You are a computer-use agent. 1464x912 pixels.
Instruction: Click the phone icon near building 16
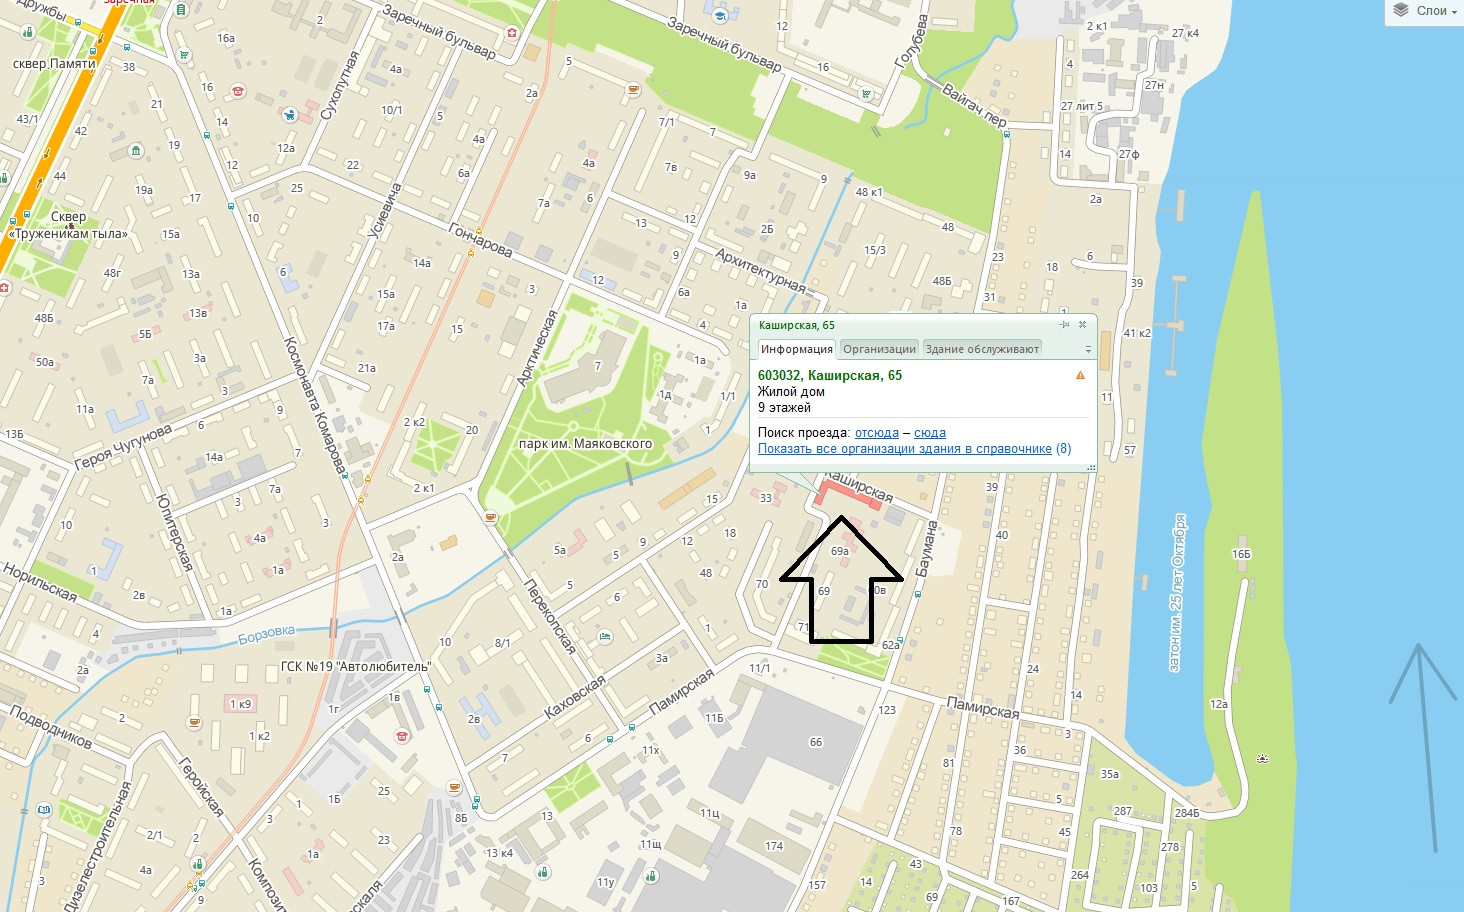pyautogui.click(x=238, y=91)
